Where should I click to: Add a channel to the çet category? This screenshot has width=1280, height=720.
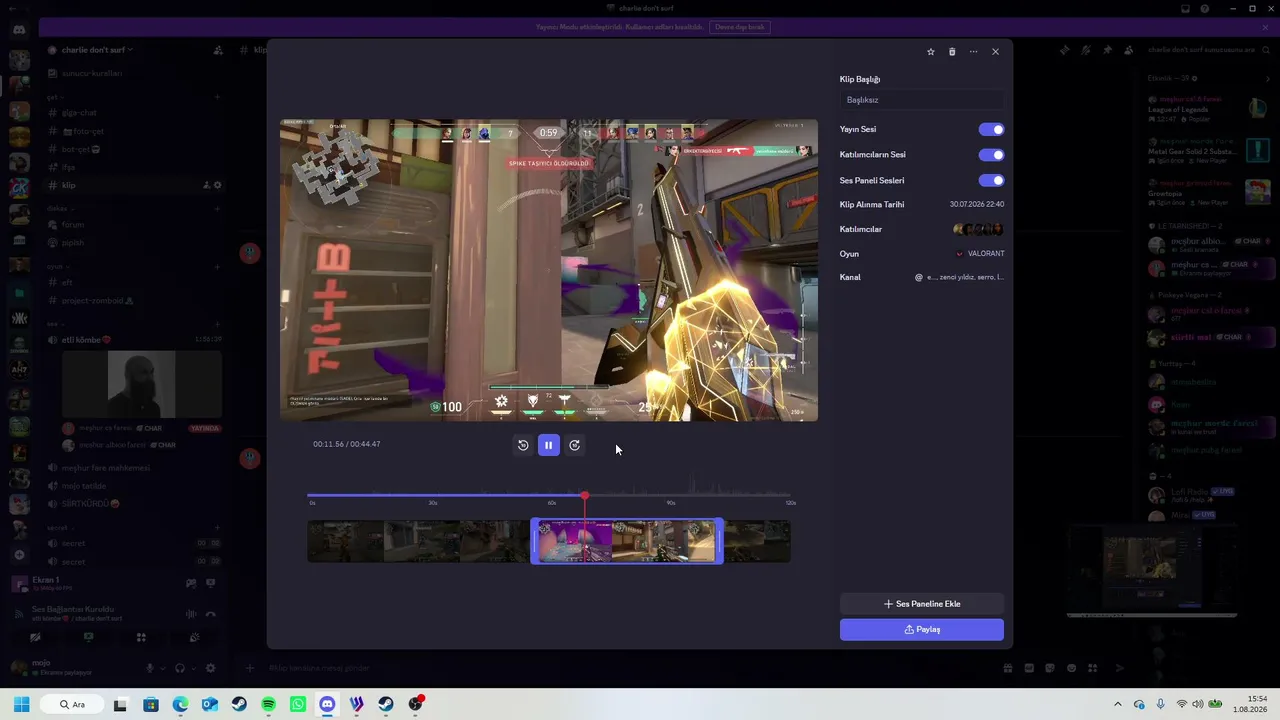(x=217, y=98)
